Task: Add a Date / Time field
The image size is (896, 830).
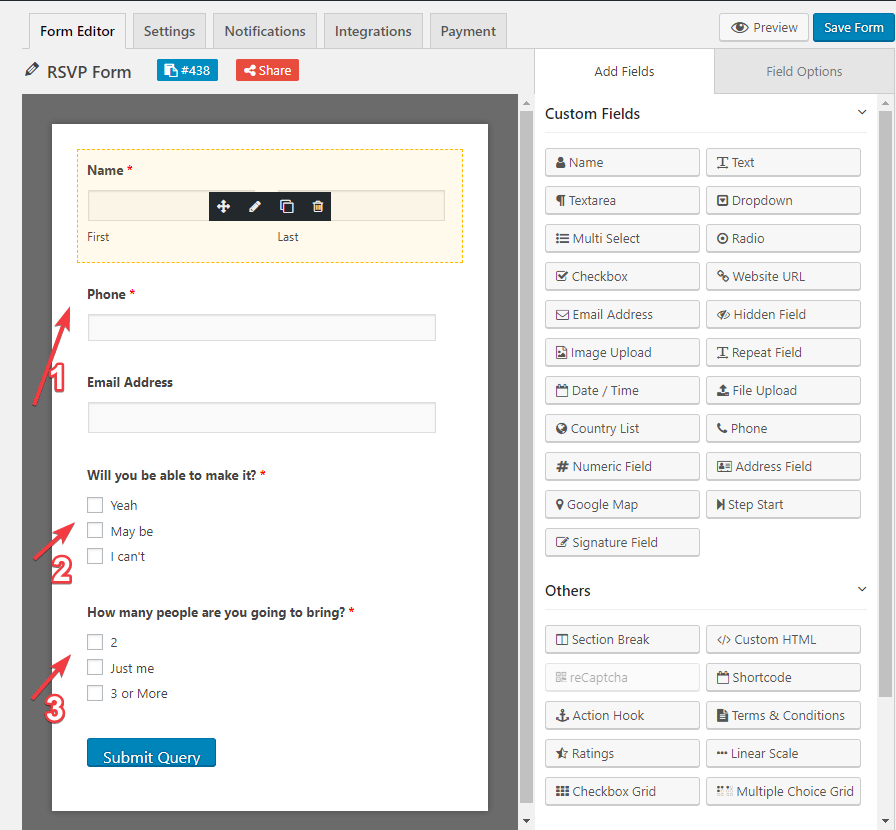Action: tap(622, 390)
